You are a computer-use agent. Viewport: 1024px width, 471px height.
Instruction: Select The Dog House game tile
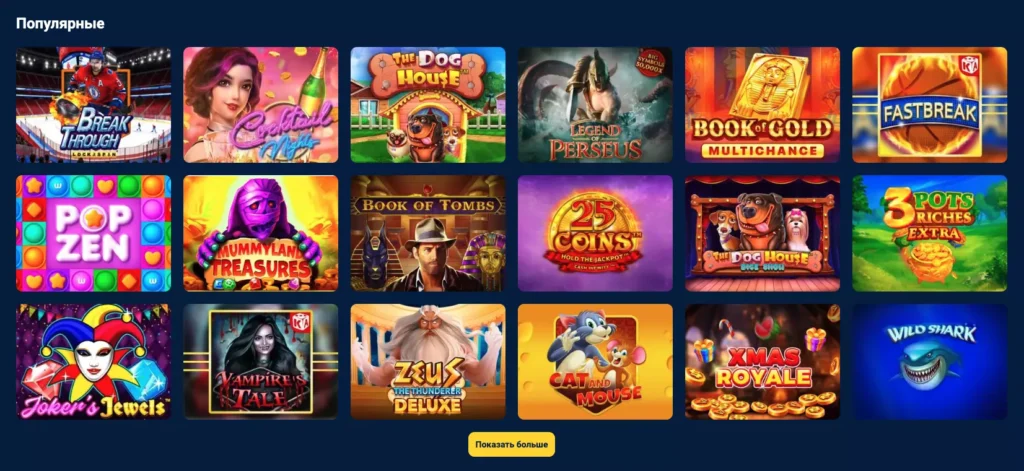pos(428,105)
